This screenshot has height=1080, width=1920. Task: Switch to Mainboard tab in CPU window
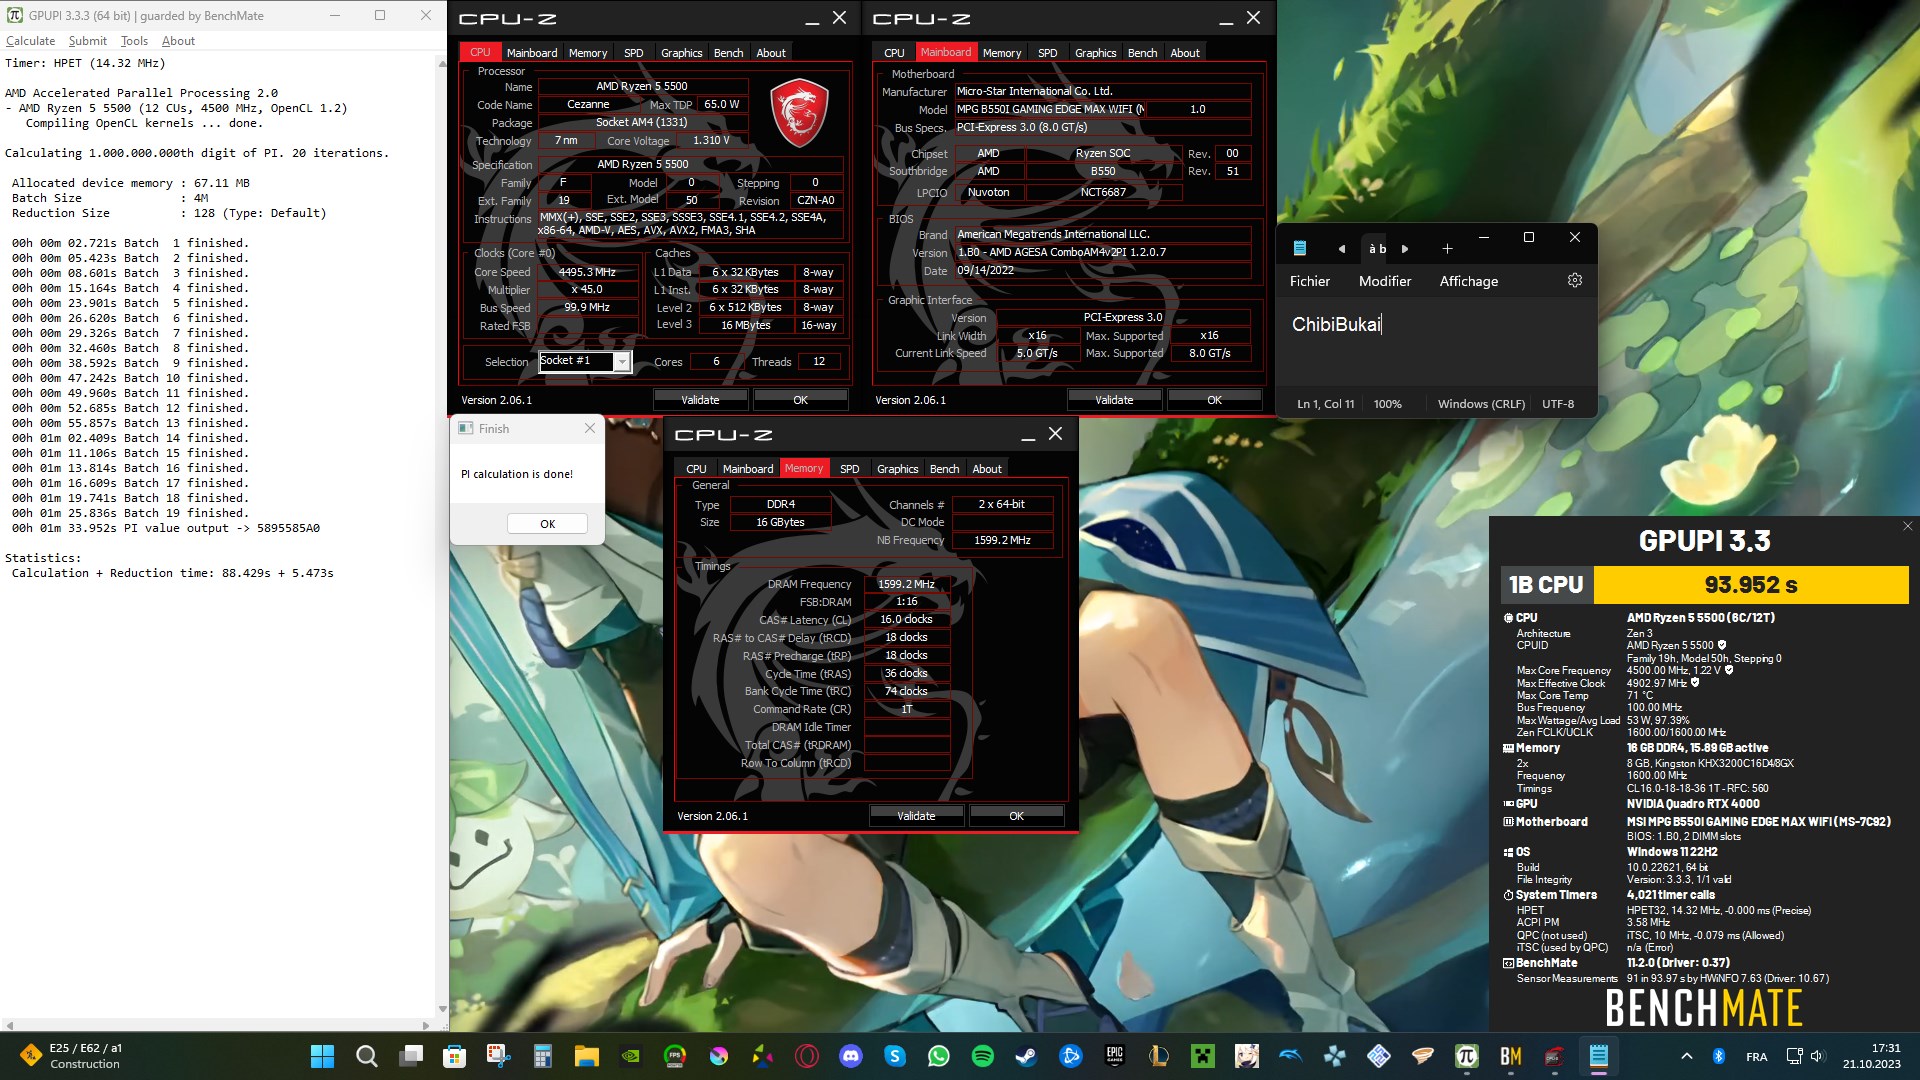(532, 53)
